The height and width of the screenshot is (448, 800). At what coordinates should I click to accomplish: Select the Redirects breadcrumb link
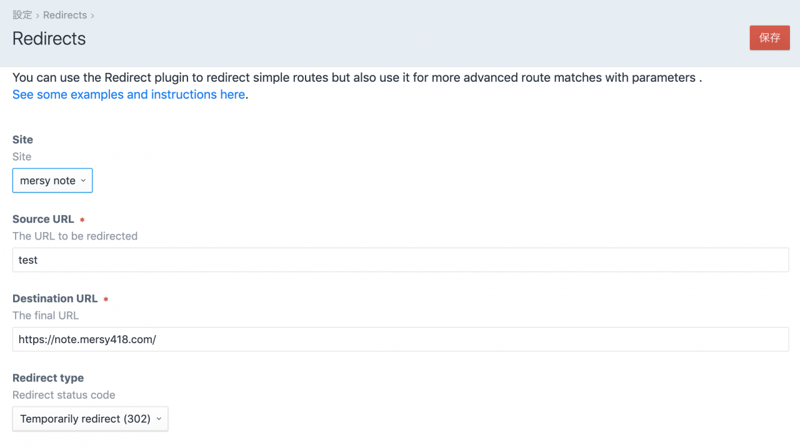pyautogui.click(x=65, y=15)
